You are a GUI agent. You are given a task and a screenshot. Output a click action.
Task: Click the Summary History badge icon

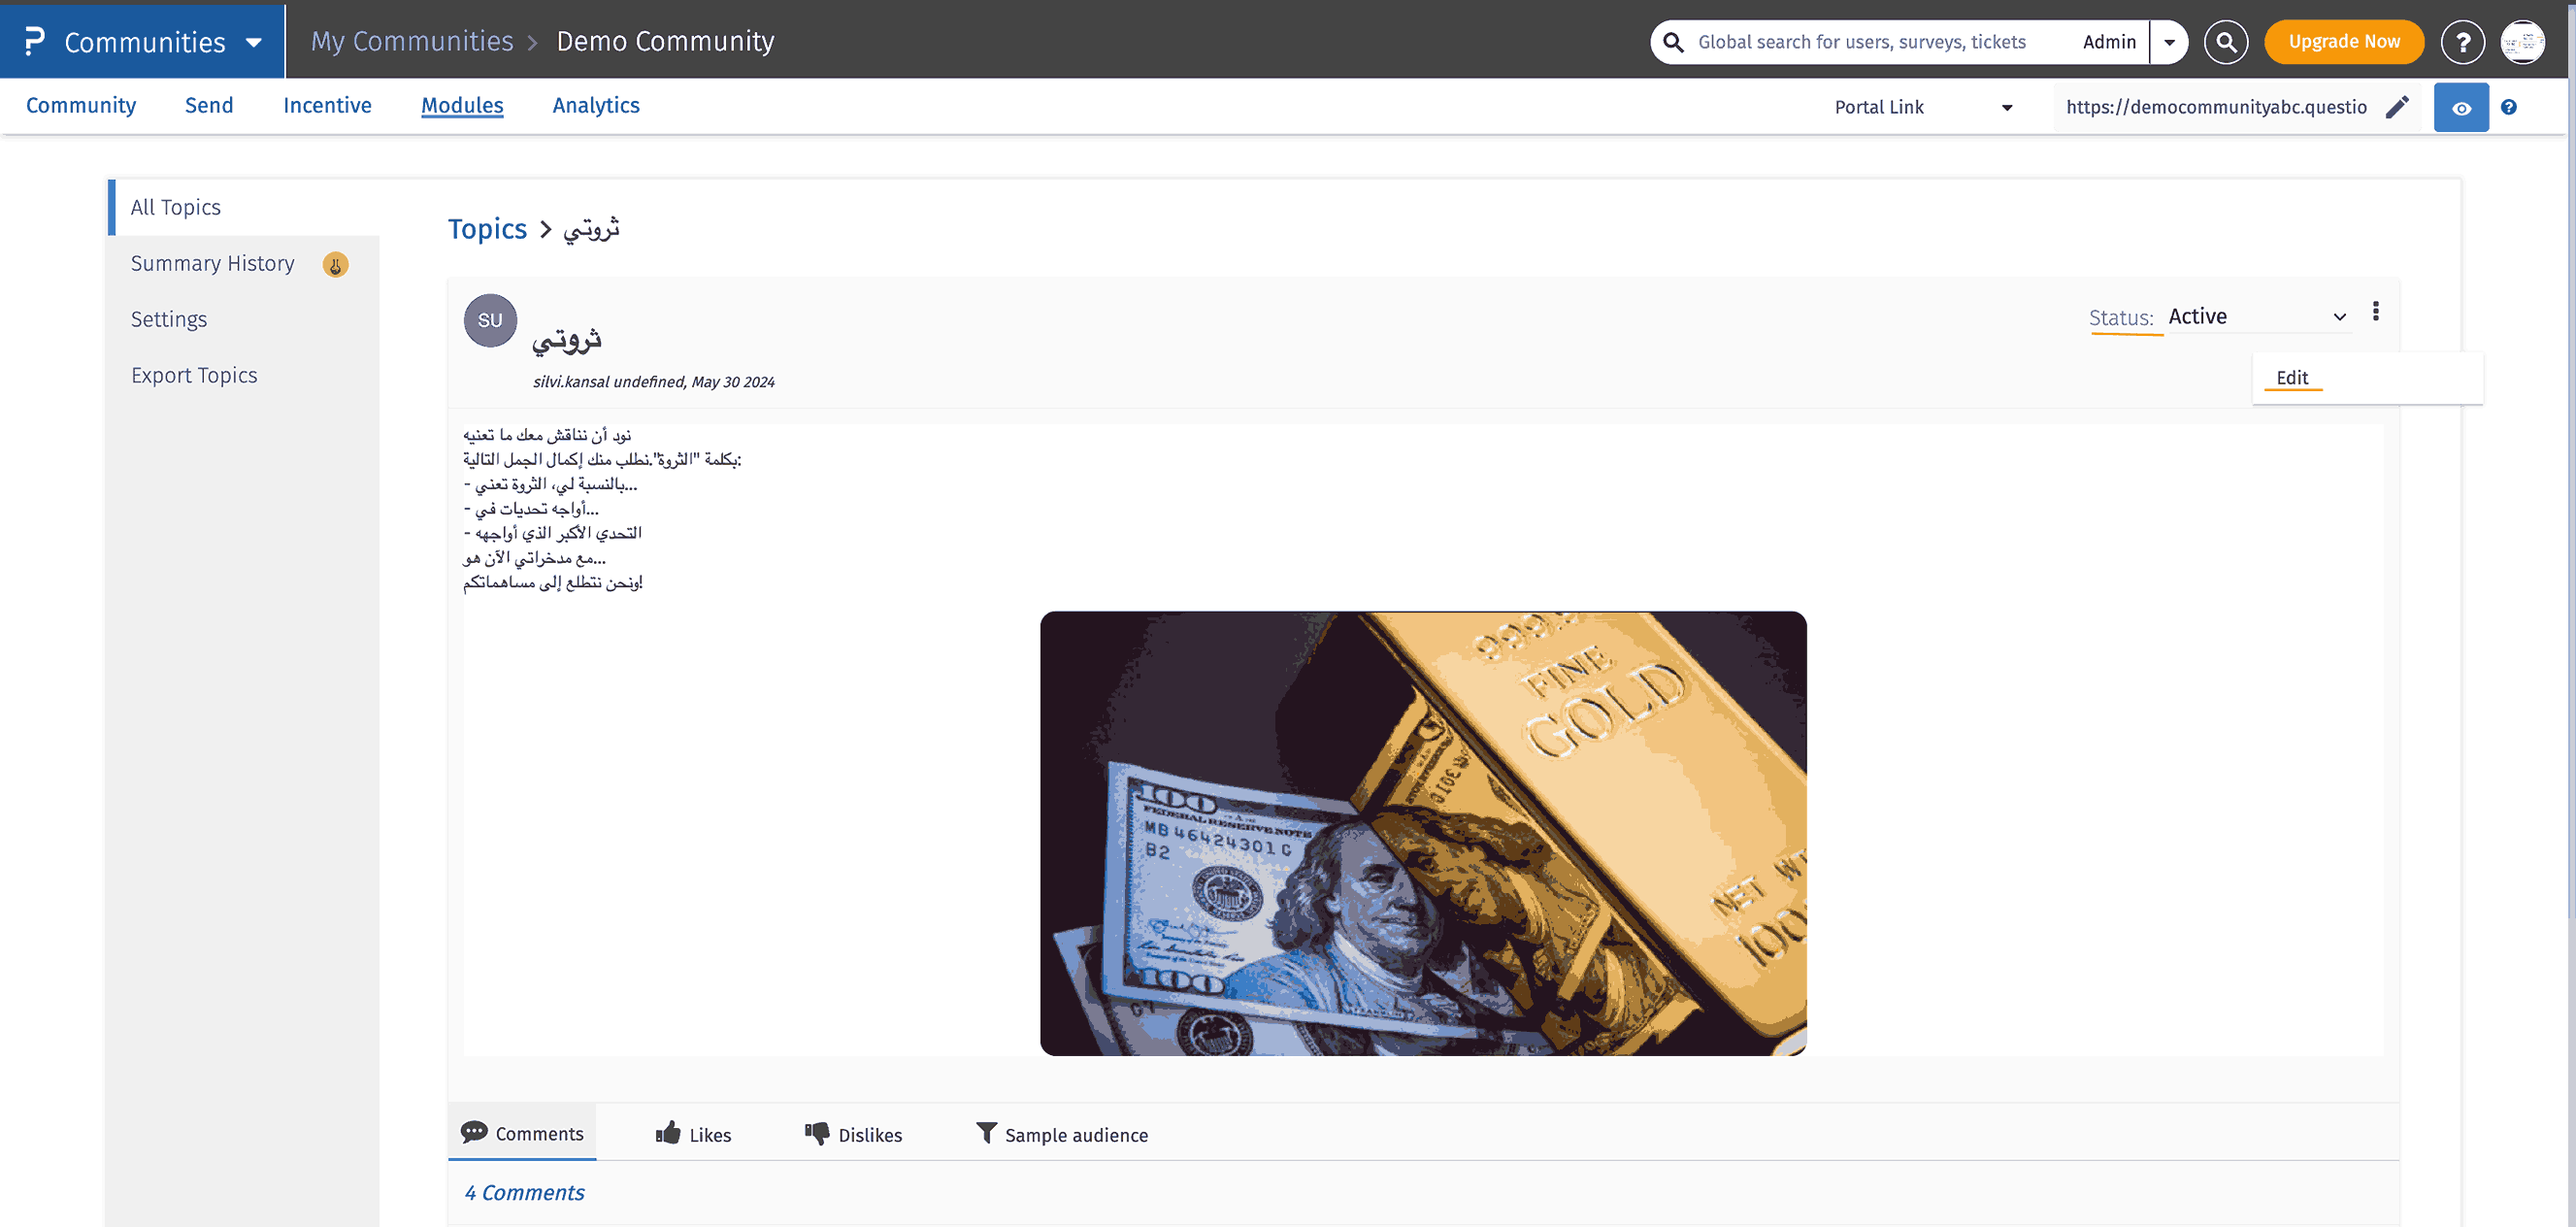(335, 265)
